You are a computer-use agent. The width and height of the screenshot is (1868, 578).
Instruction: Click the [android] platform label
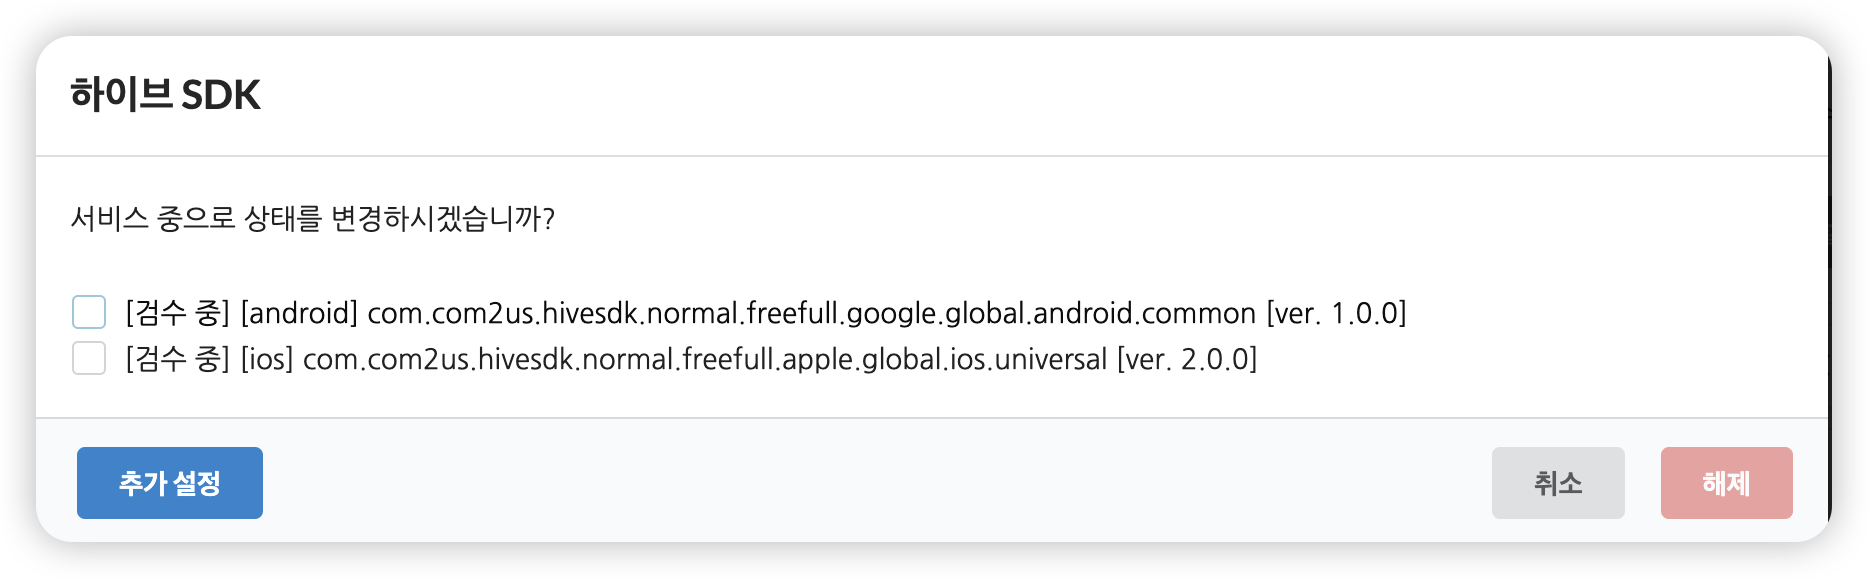click(x=299, y=313)
